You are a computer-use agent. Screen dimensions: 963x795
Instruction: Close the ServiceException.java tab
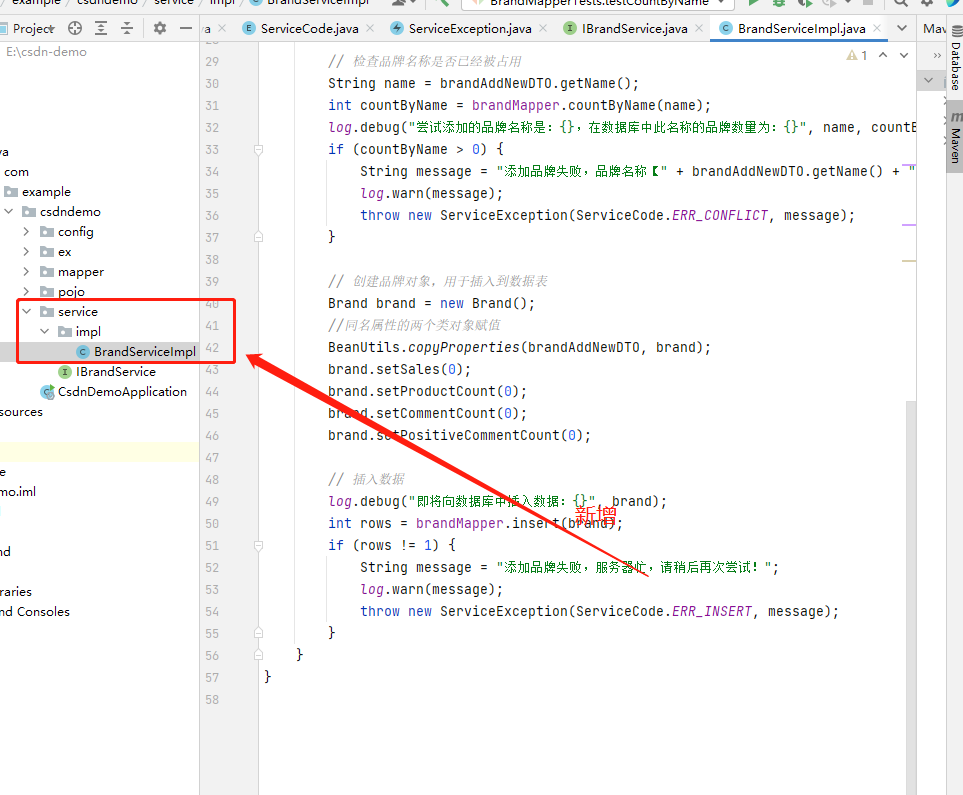coord(543,28)
